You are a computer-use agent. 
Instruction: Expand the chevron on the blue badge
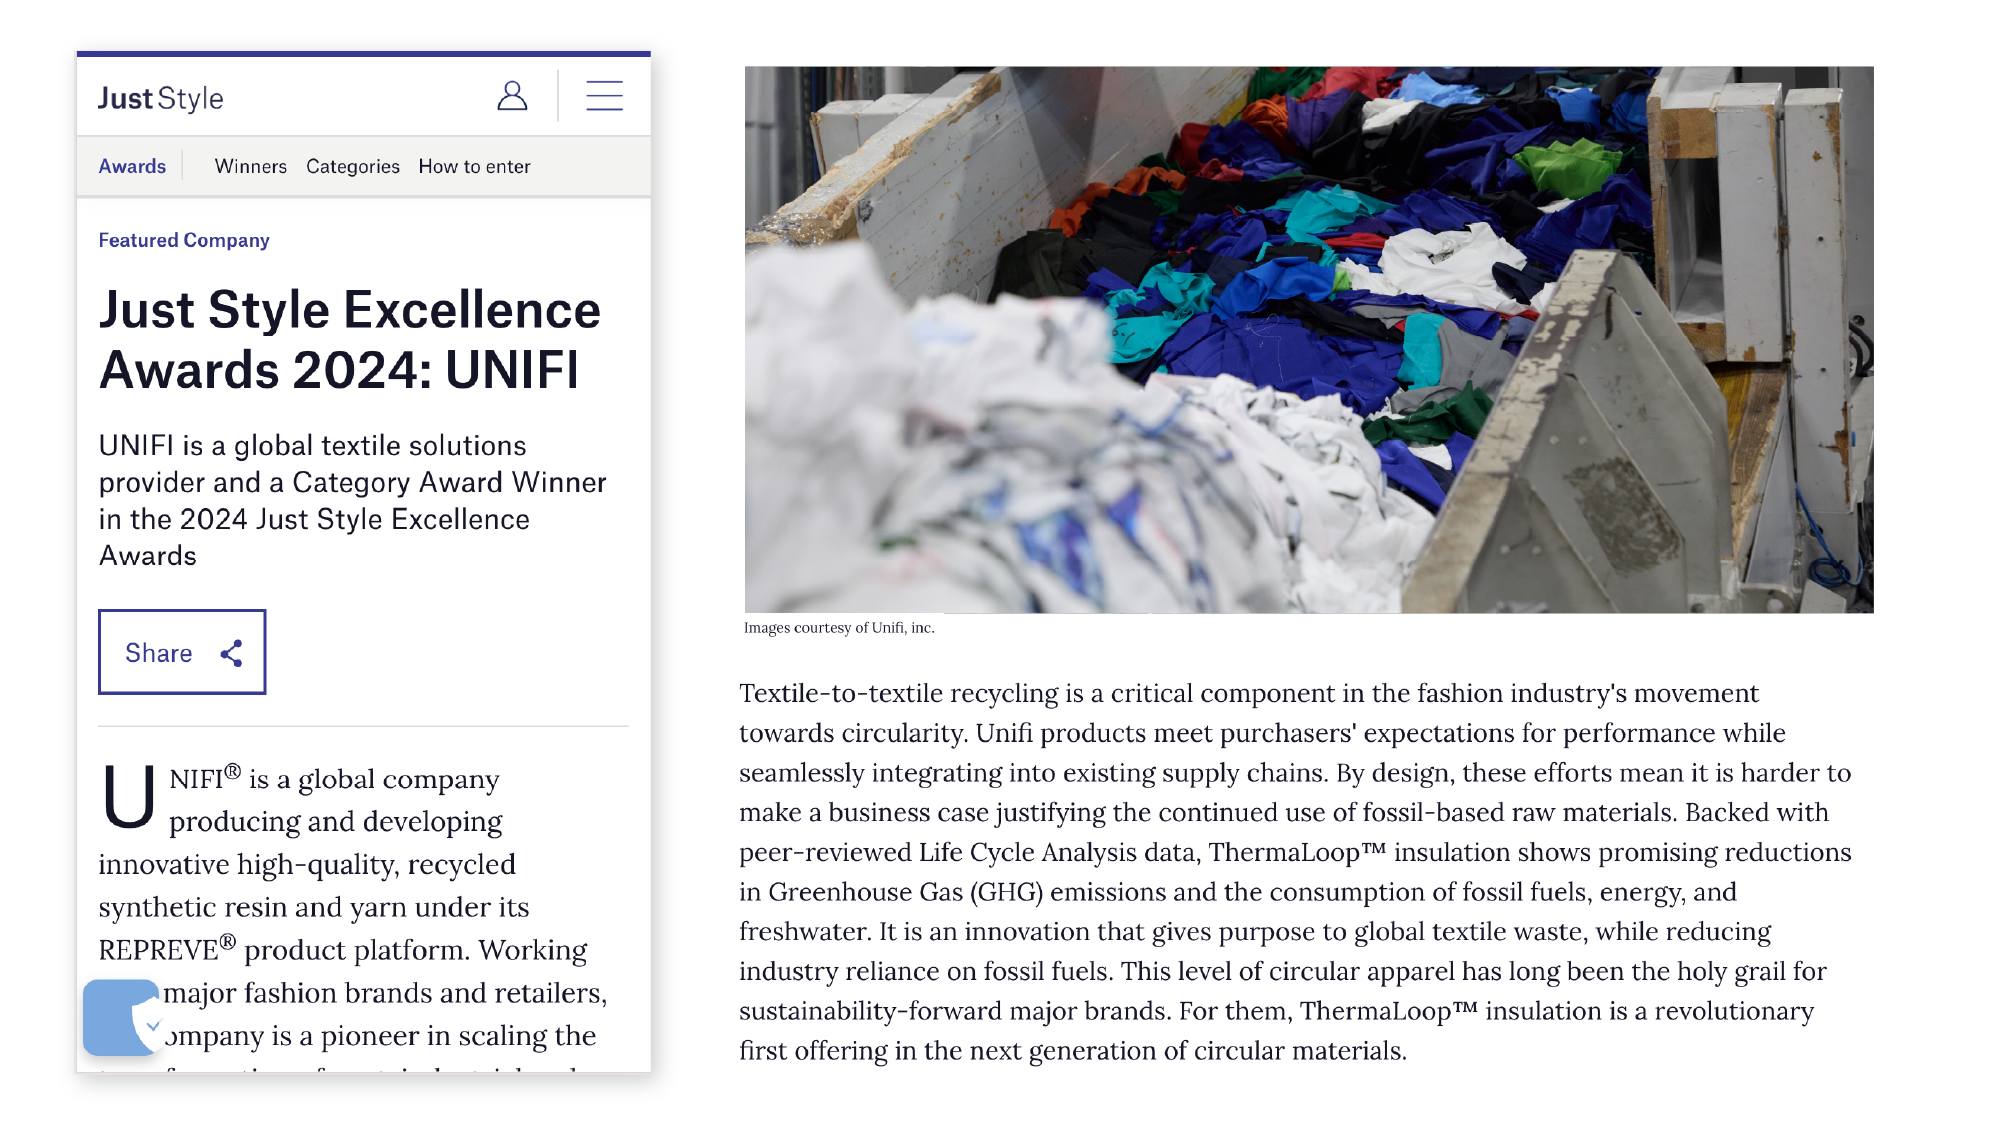click(153, 1025)
